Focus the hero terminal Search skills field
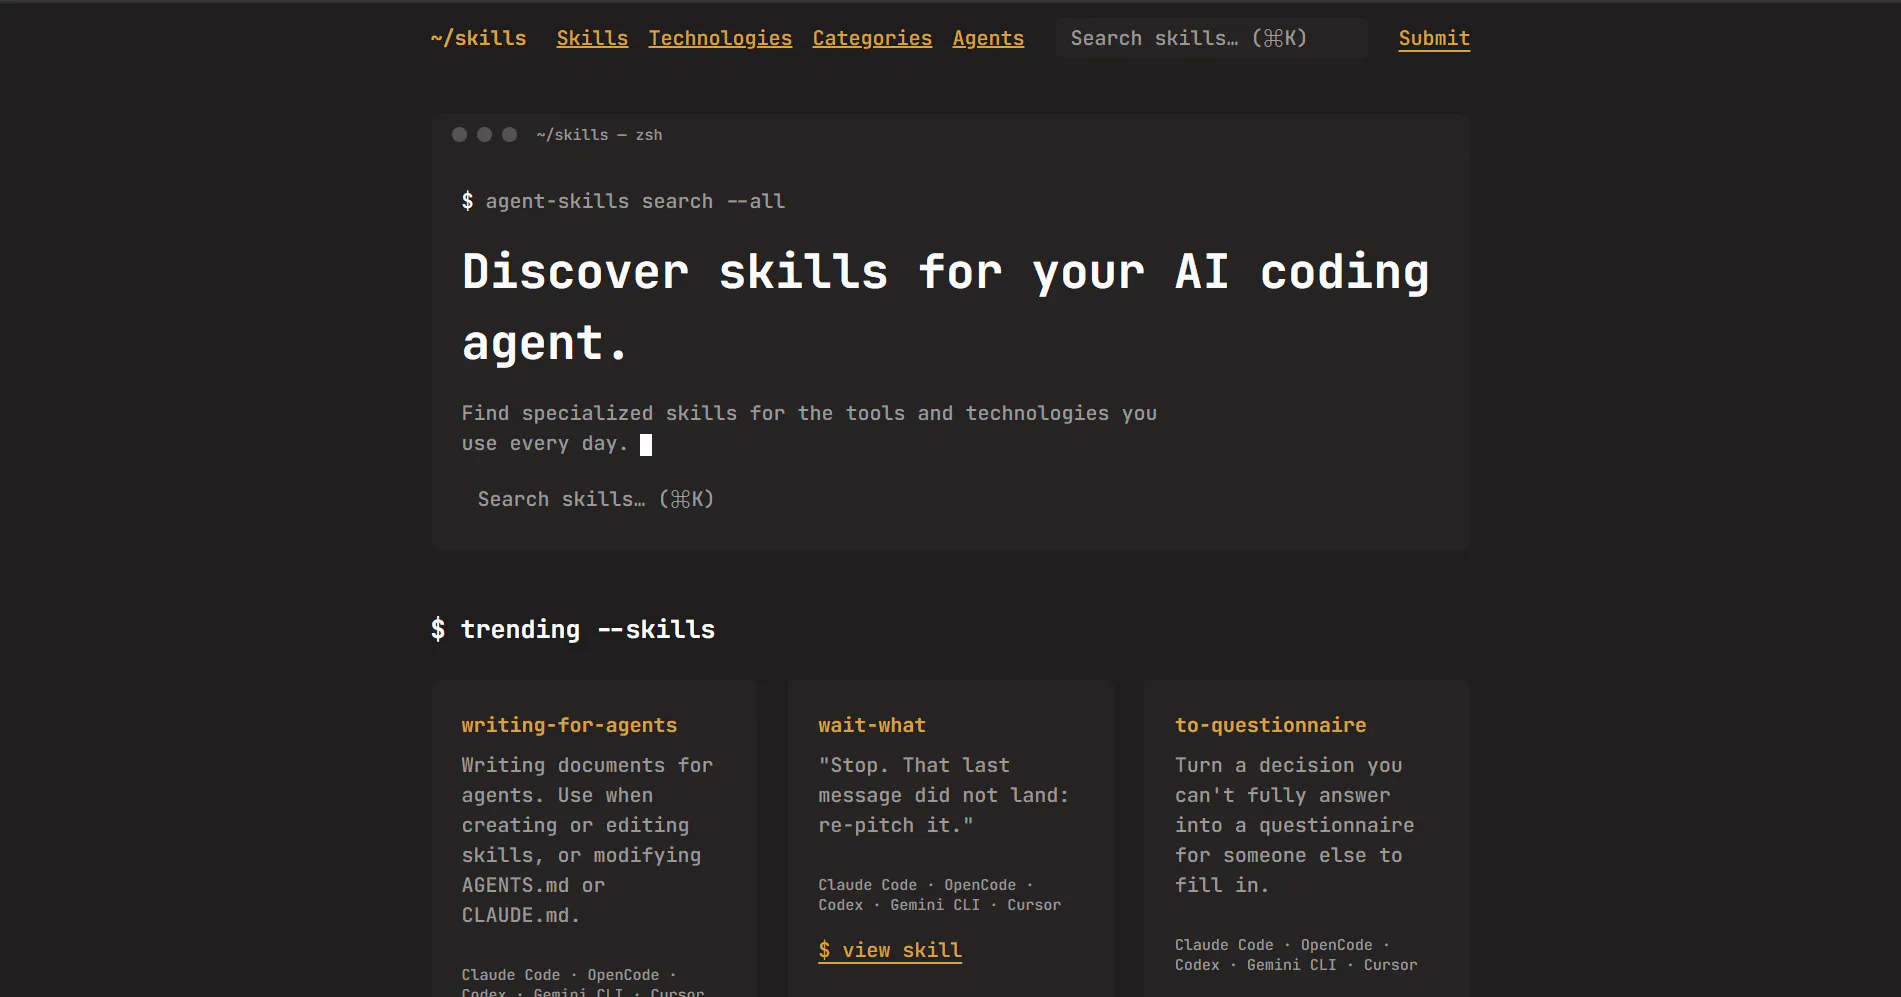Screen dimensions: 1901x997 (x=950, y=499)
